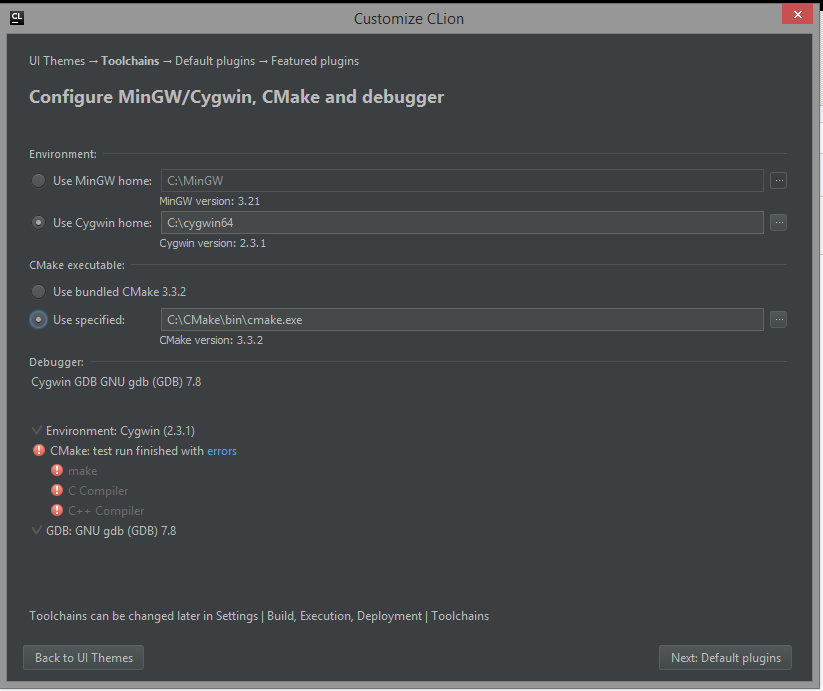823x691 pixels.
Task: Choose Use bundled CMake 3.3.2 option
Action: coord(39,292)
